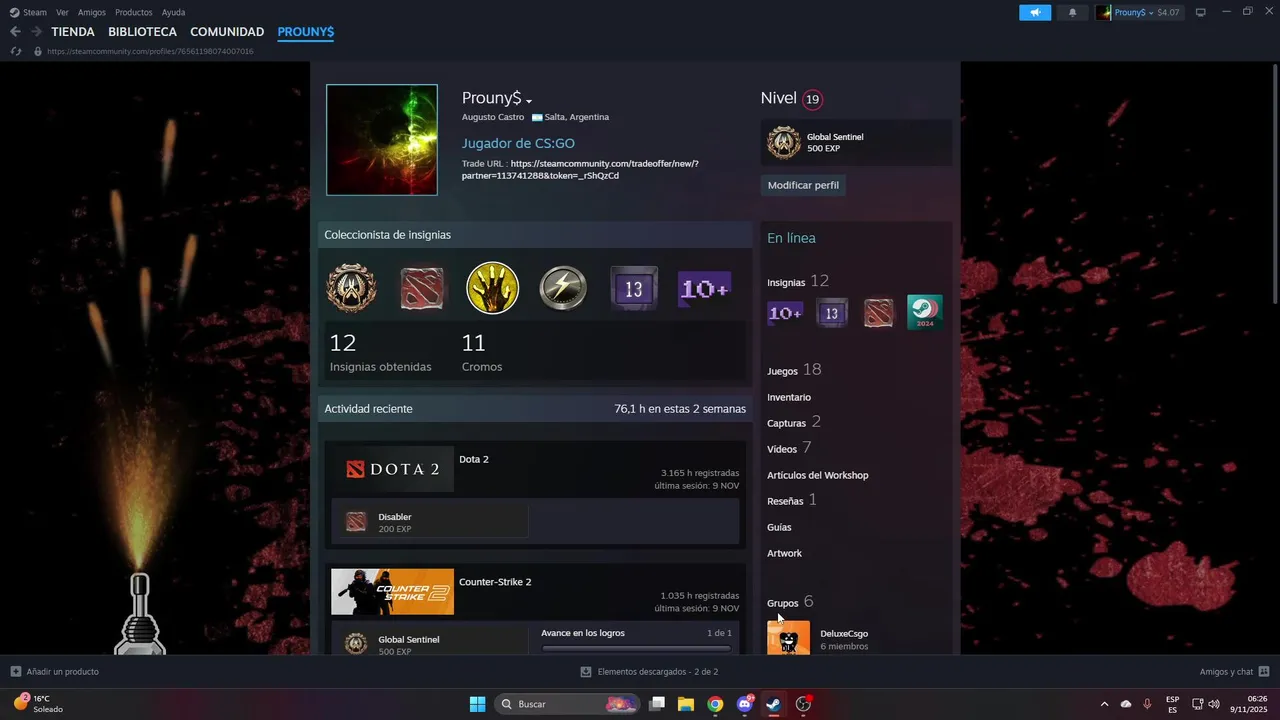This screenshot has width=1280, height=720.
Task: Click the announcements megaphone button
Action: [x=1035, y=12]
